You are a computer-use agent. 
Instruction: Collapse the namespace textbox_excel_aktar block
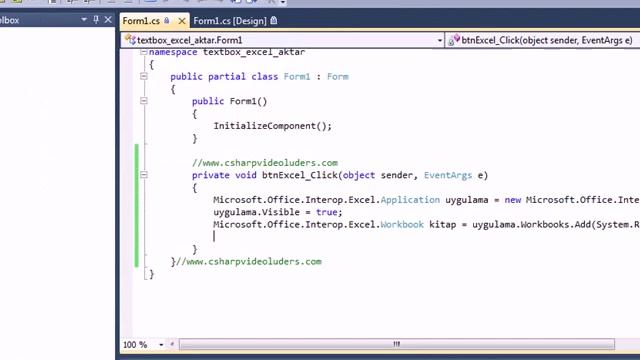click(144, 52)
